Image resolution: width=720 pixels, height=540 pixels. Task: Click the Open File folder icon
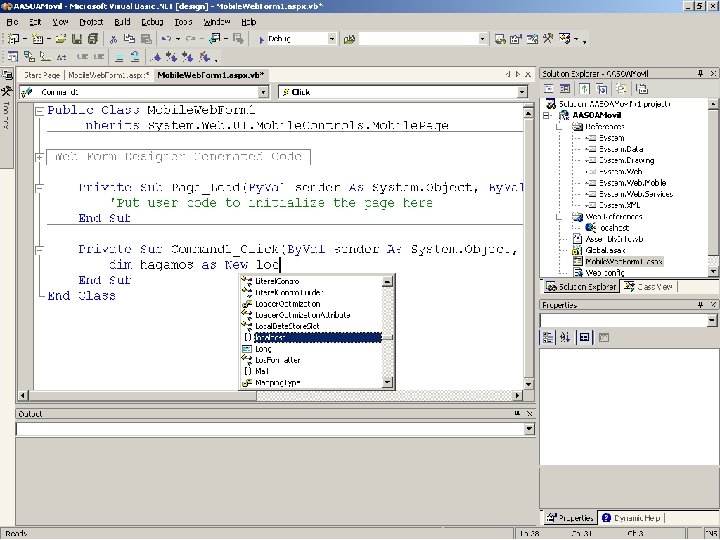[x=61, y=39]
